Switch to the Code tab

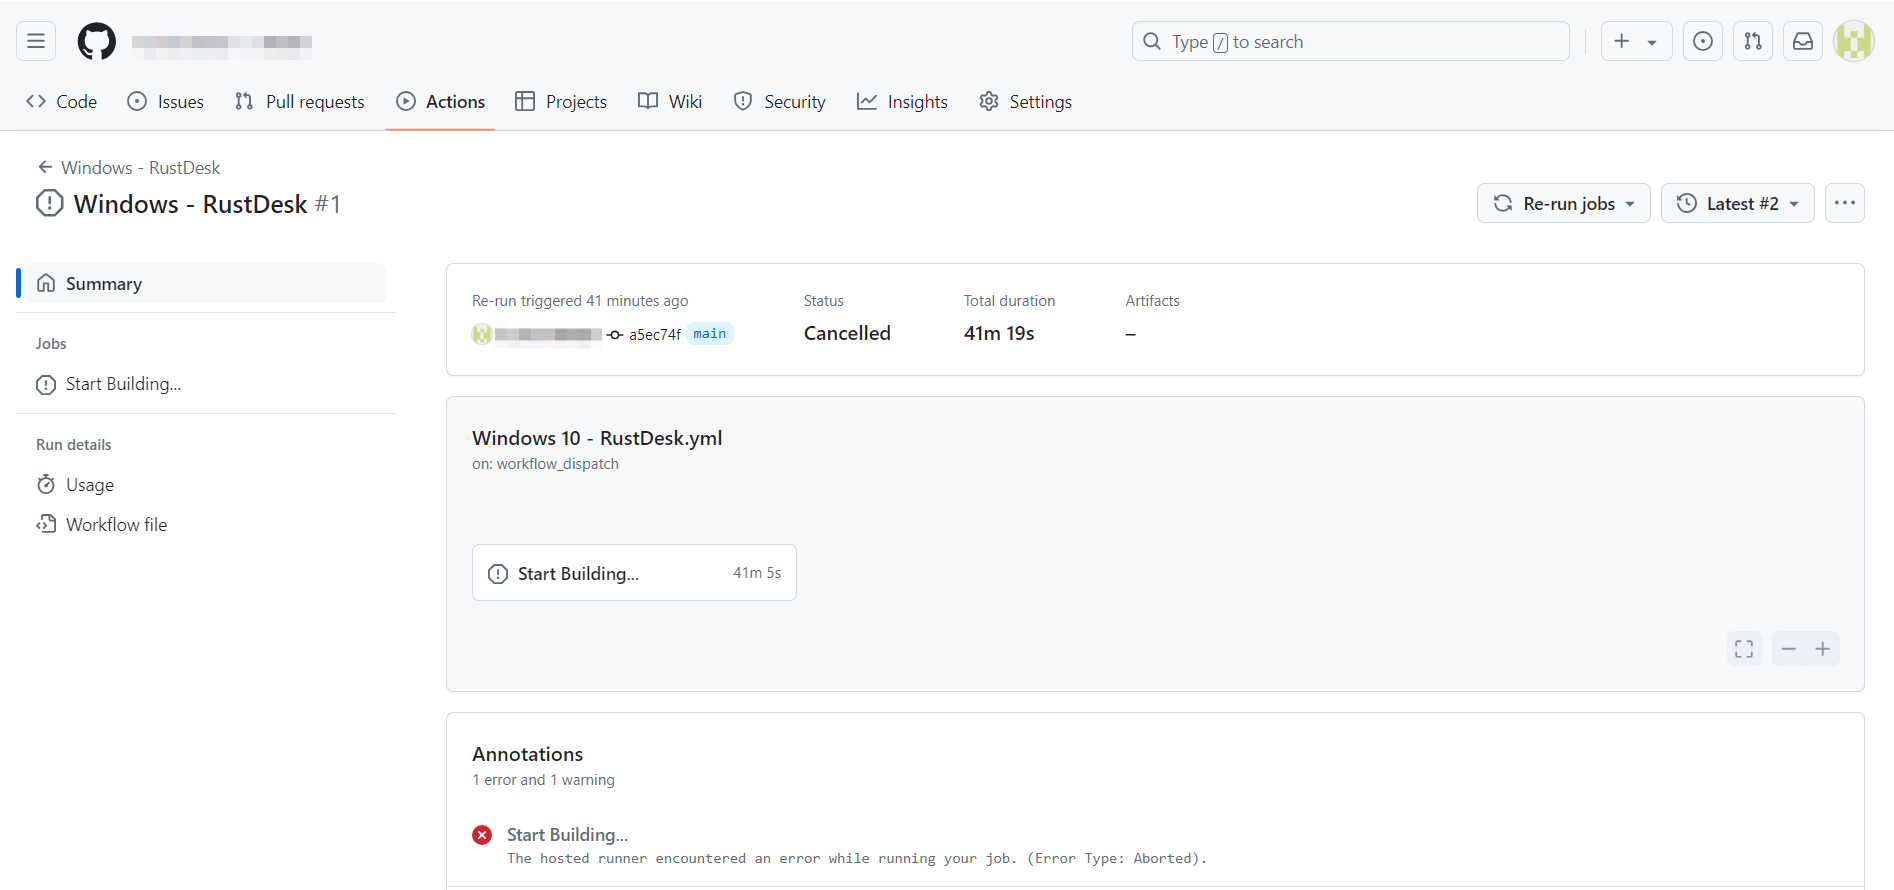62,101
